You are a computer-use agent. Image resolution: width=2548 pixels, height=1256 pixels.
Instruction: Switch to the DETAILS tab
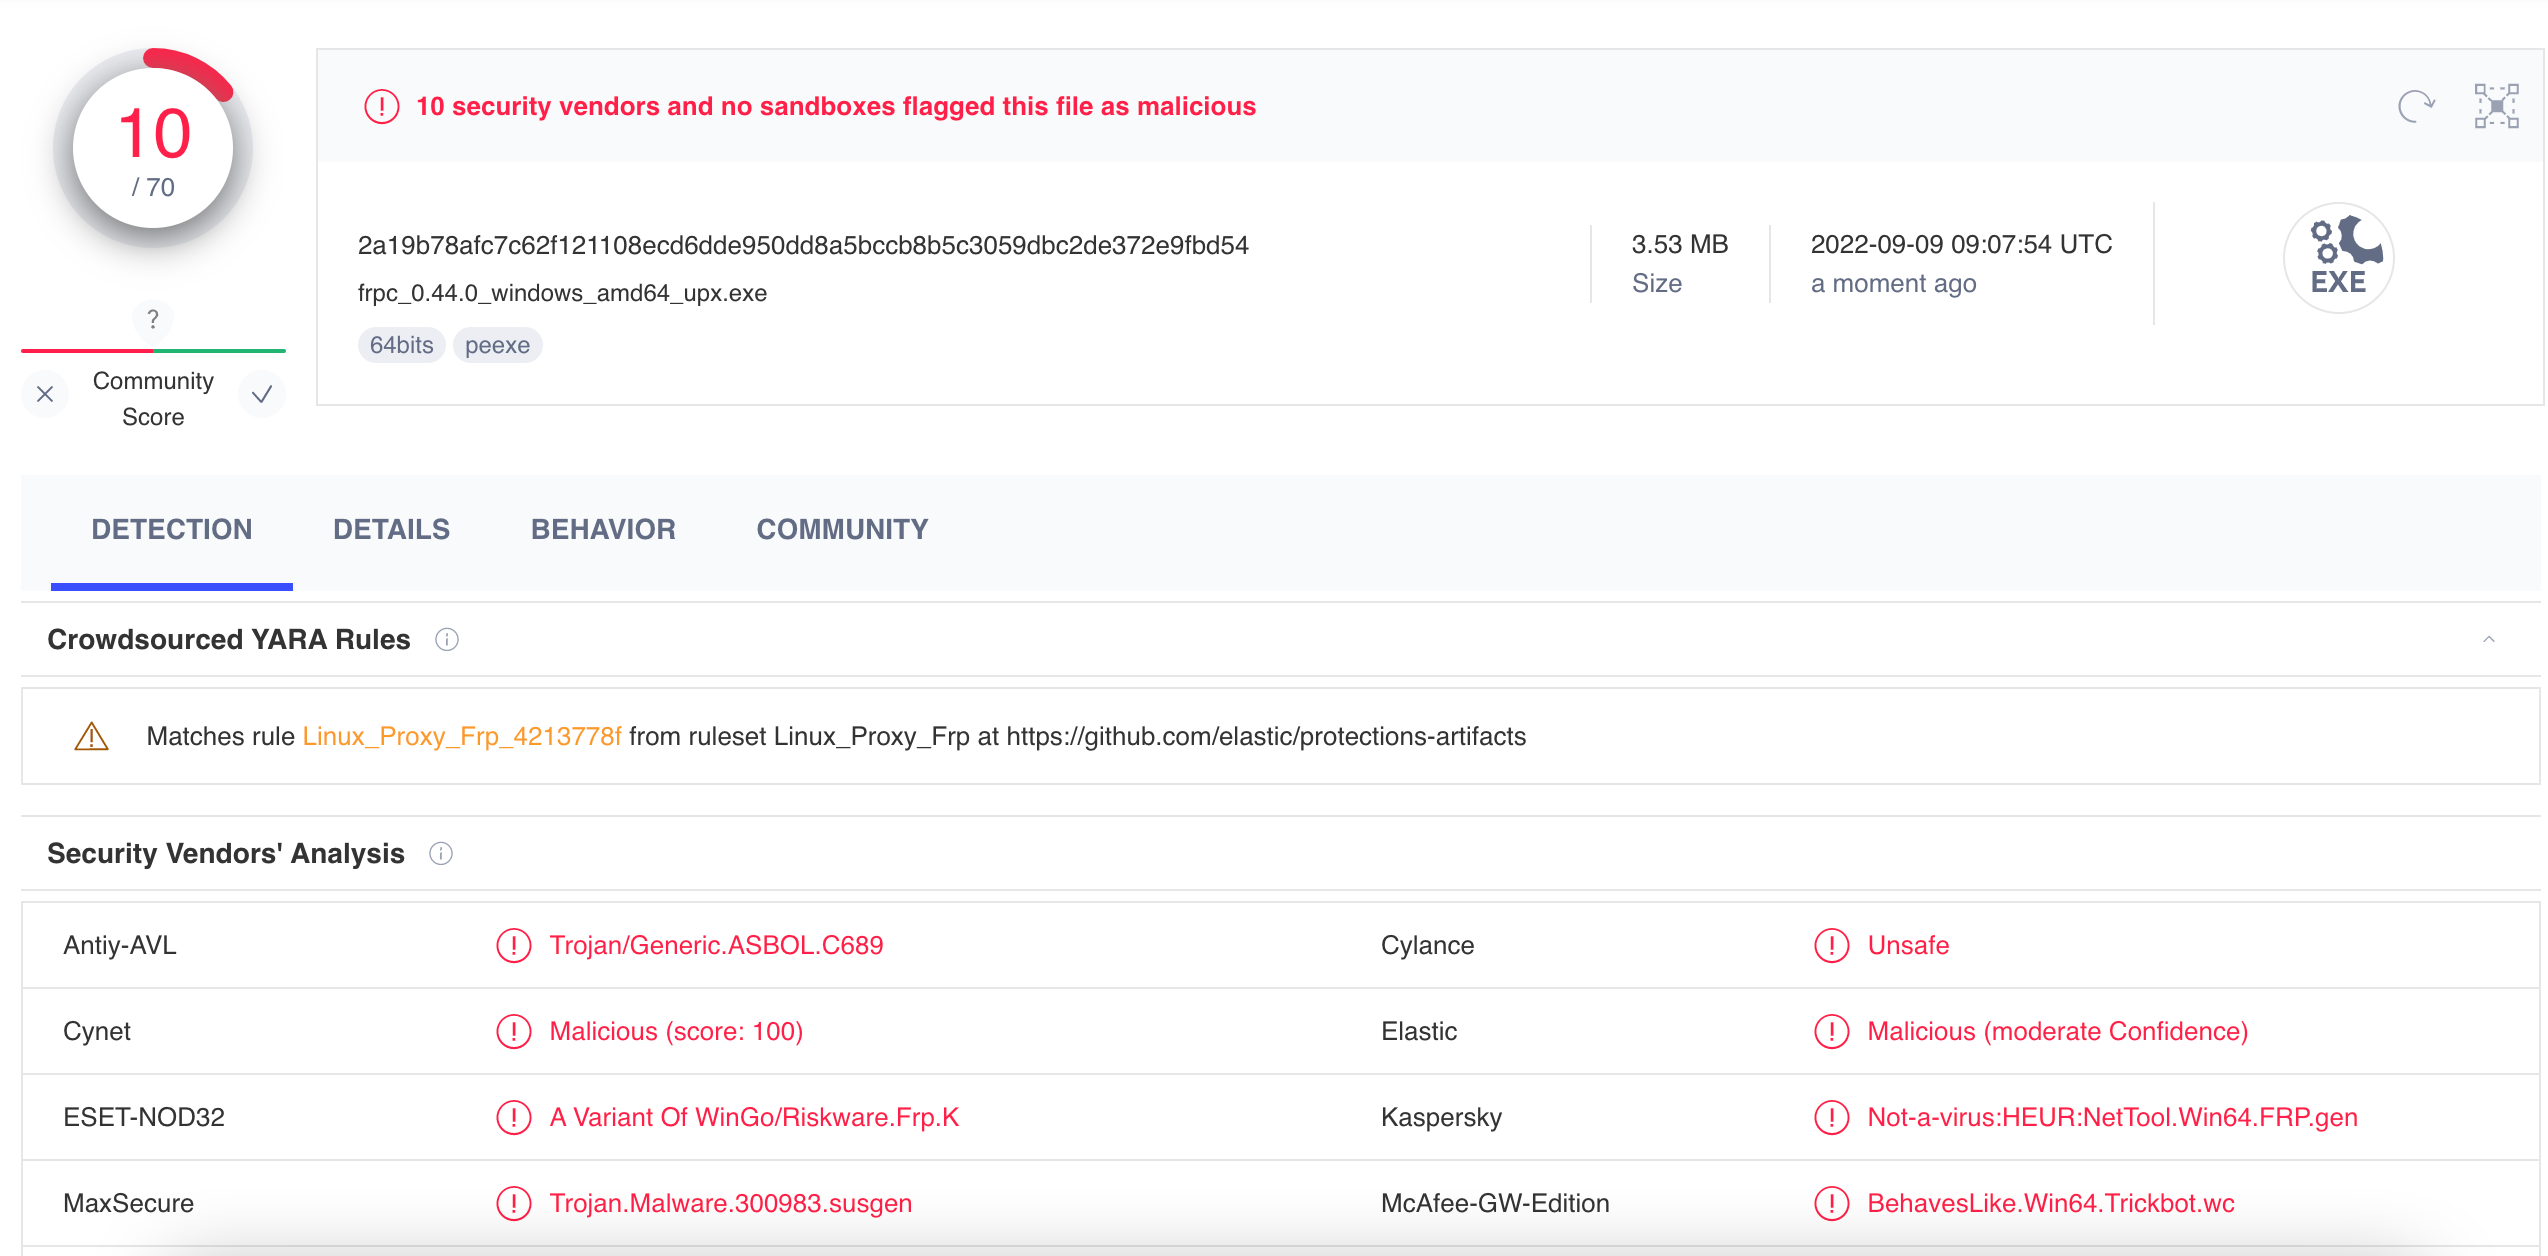[x=391, y=530]
